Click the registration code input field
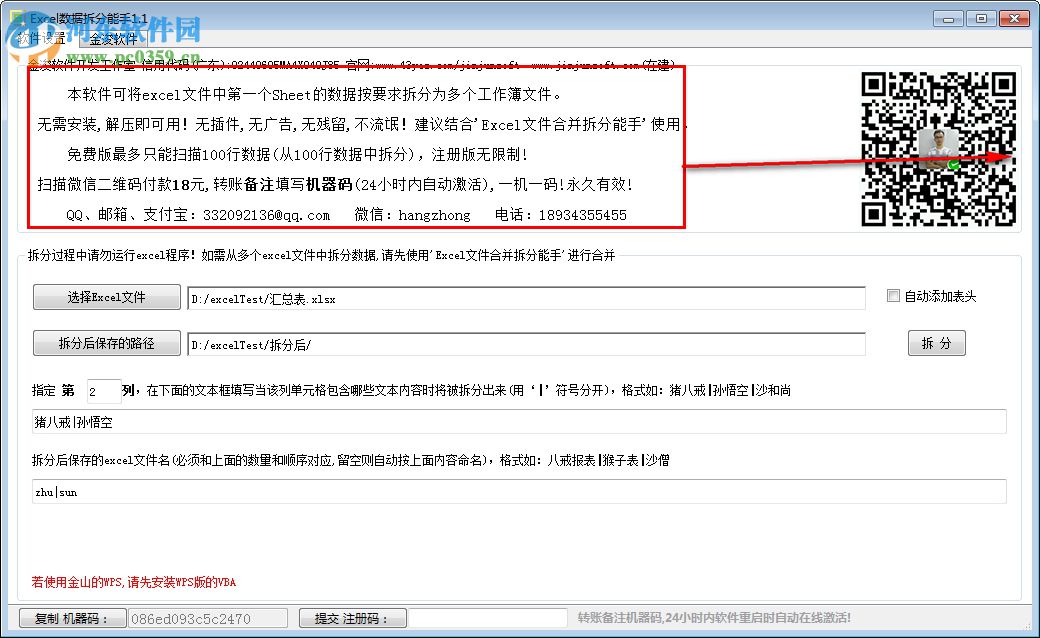 point(489,618)
